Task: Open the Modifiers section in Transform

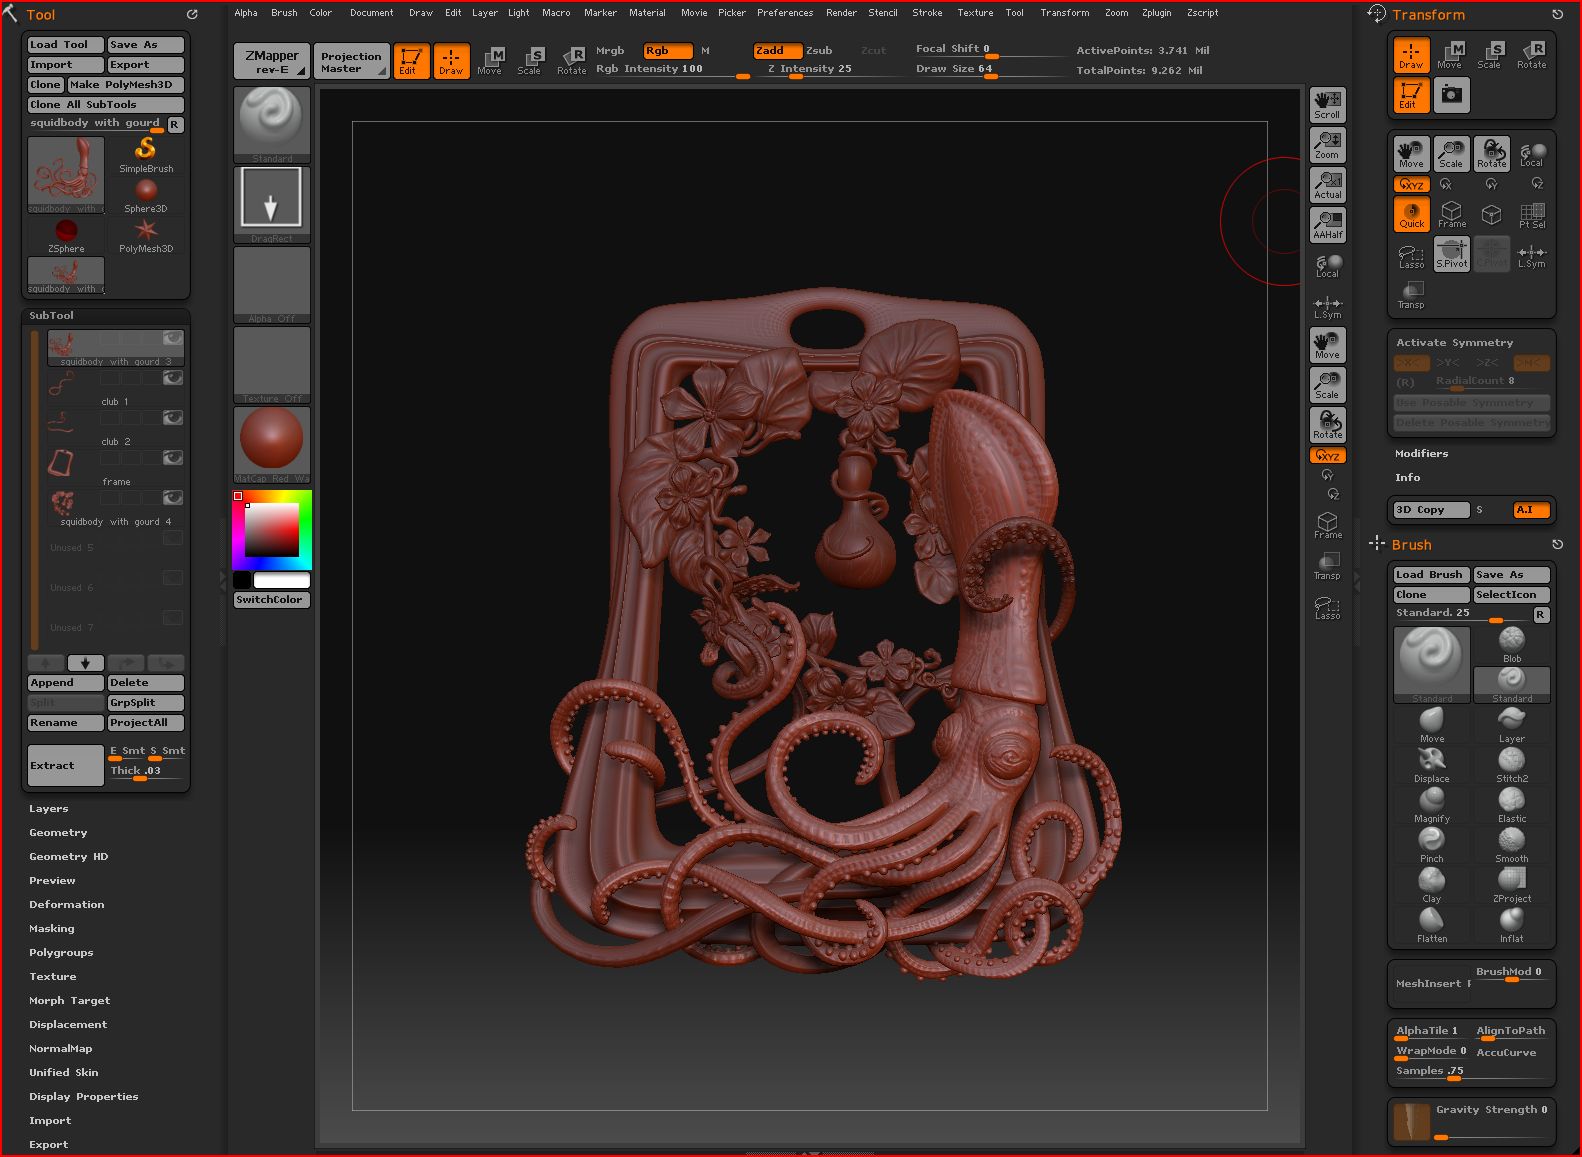Action: pyautogui.click(x=1421, y=453)
